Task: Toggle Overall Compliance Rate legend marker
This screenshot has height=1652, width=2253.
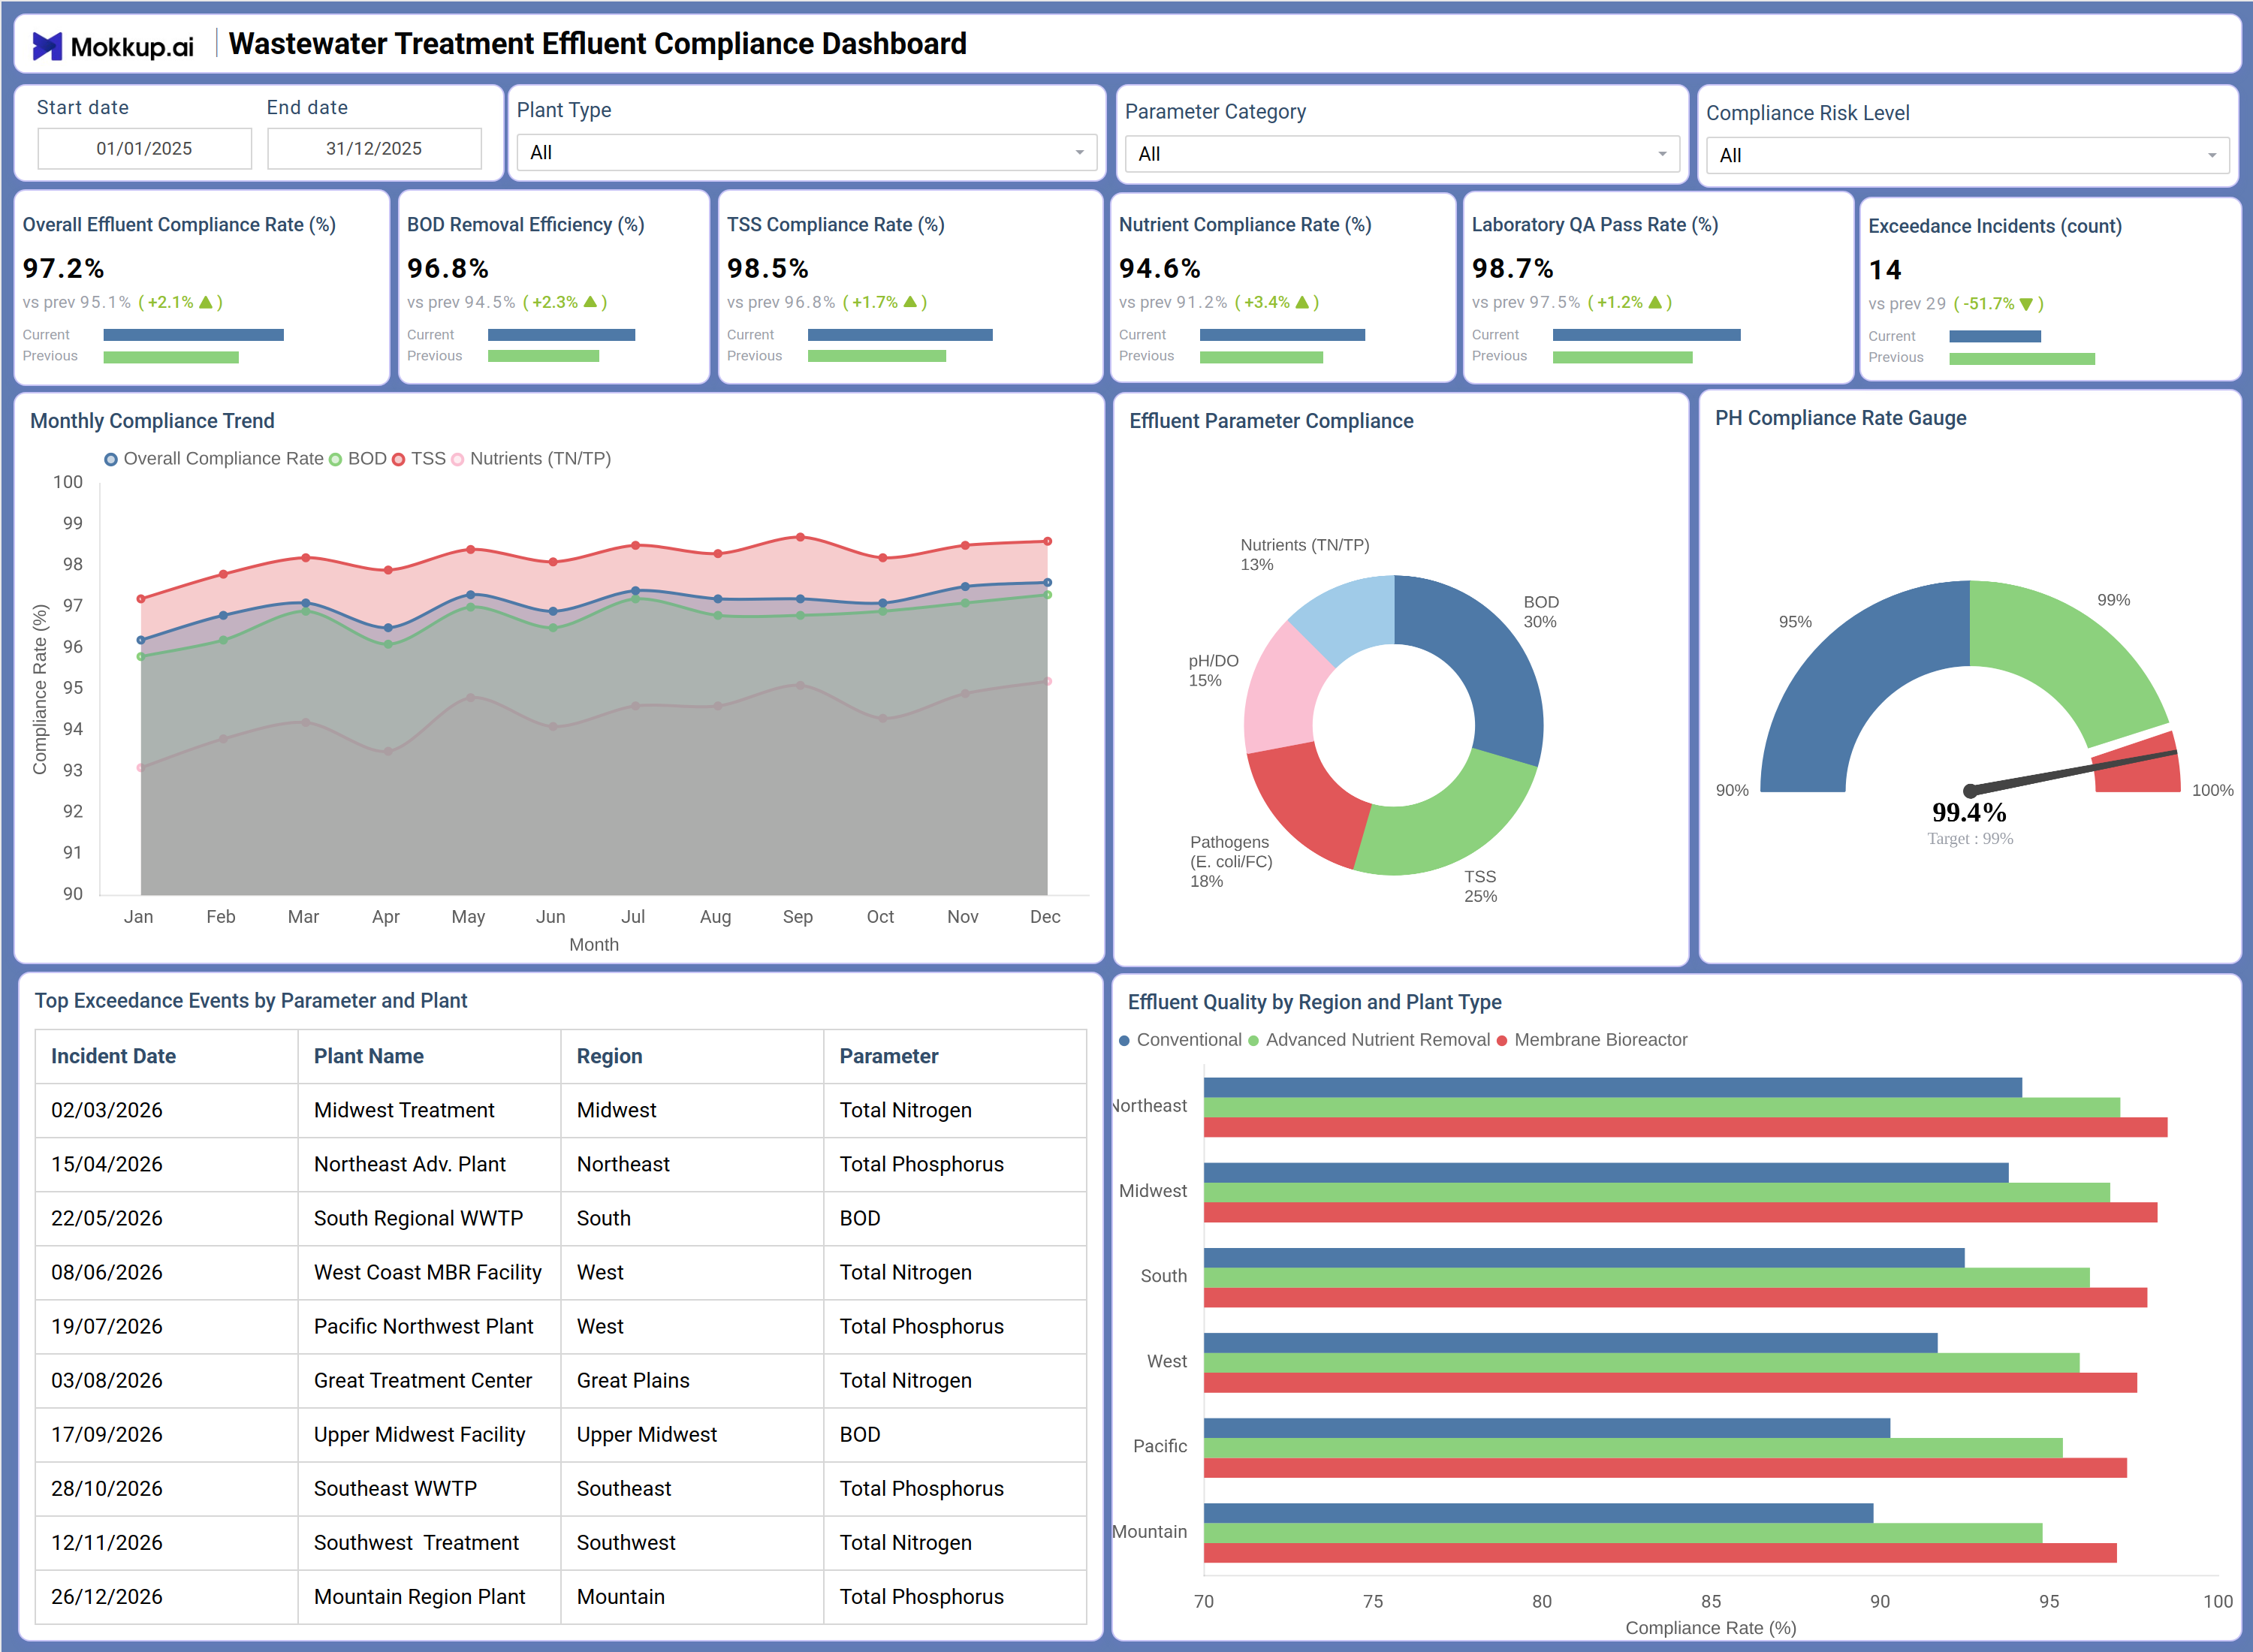Action: tap(111, 459)
